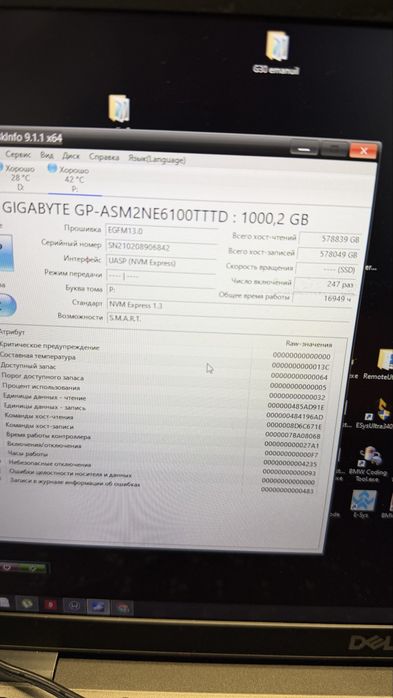Click the Возможности field S.M.A.R.T.
Viewport: 393px width, 698px height.
227,319
